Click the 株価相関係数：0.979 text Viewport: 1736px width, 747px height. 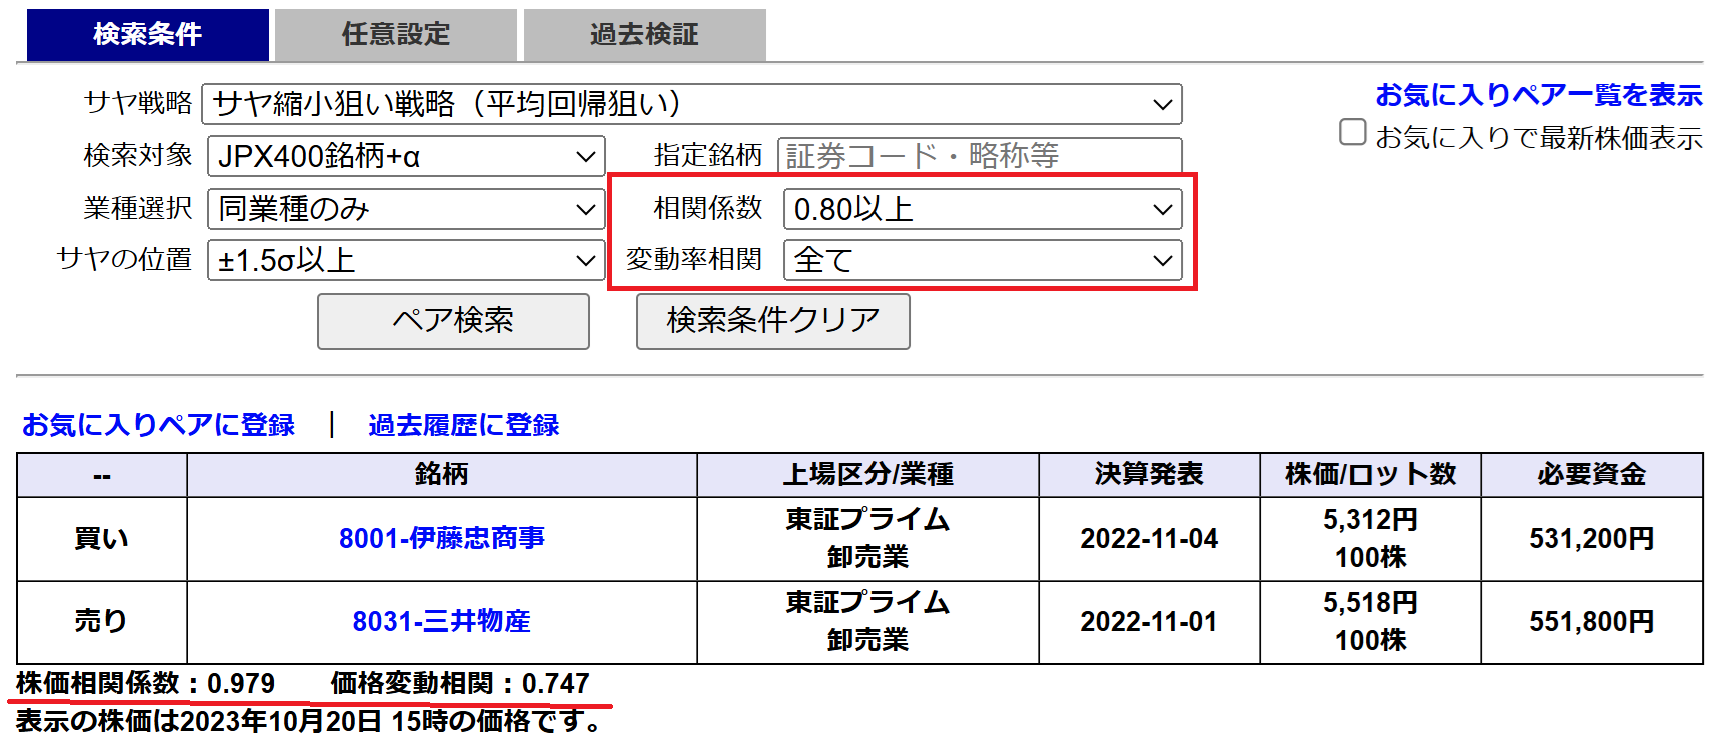click(x=146, y=684)
